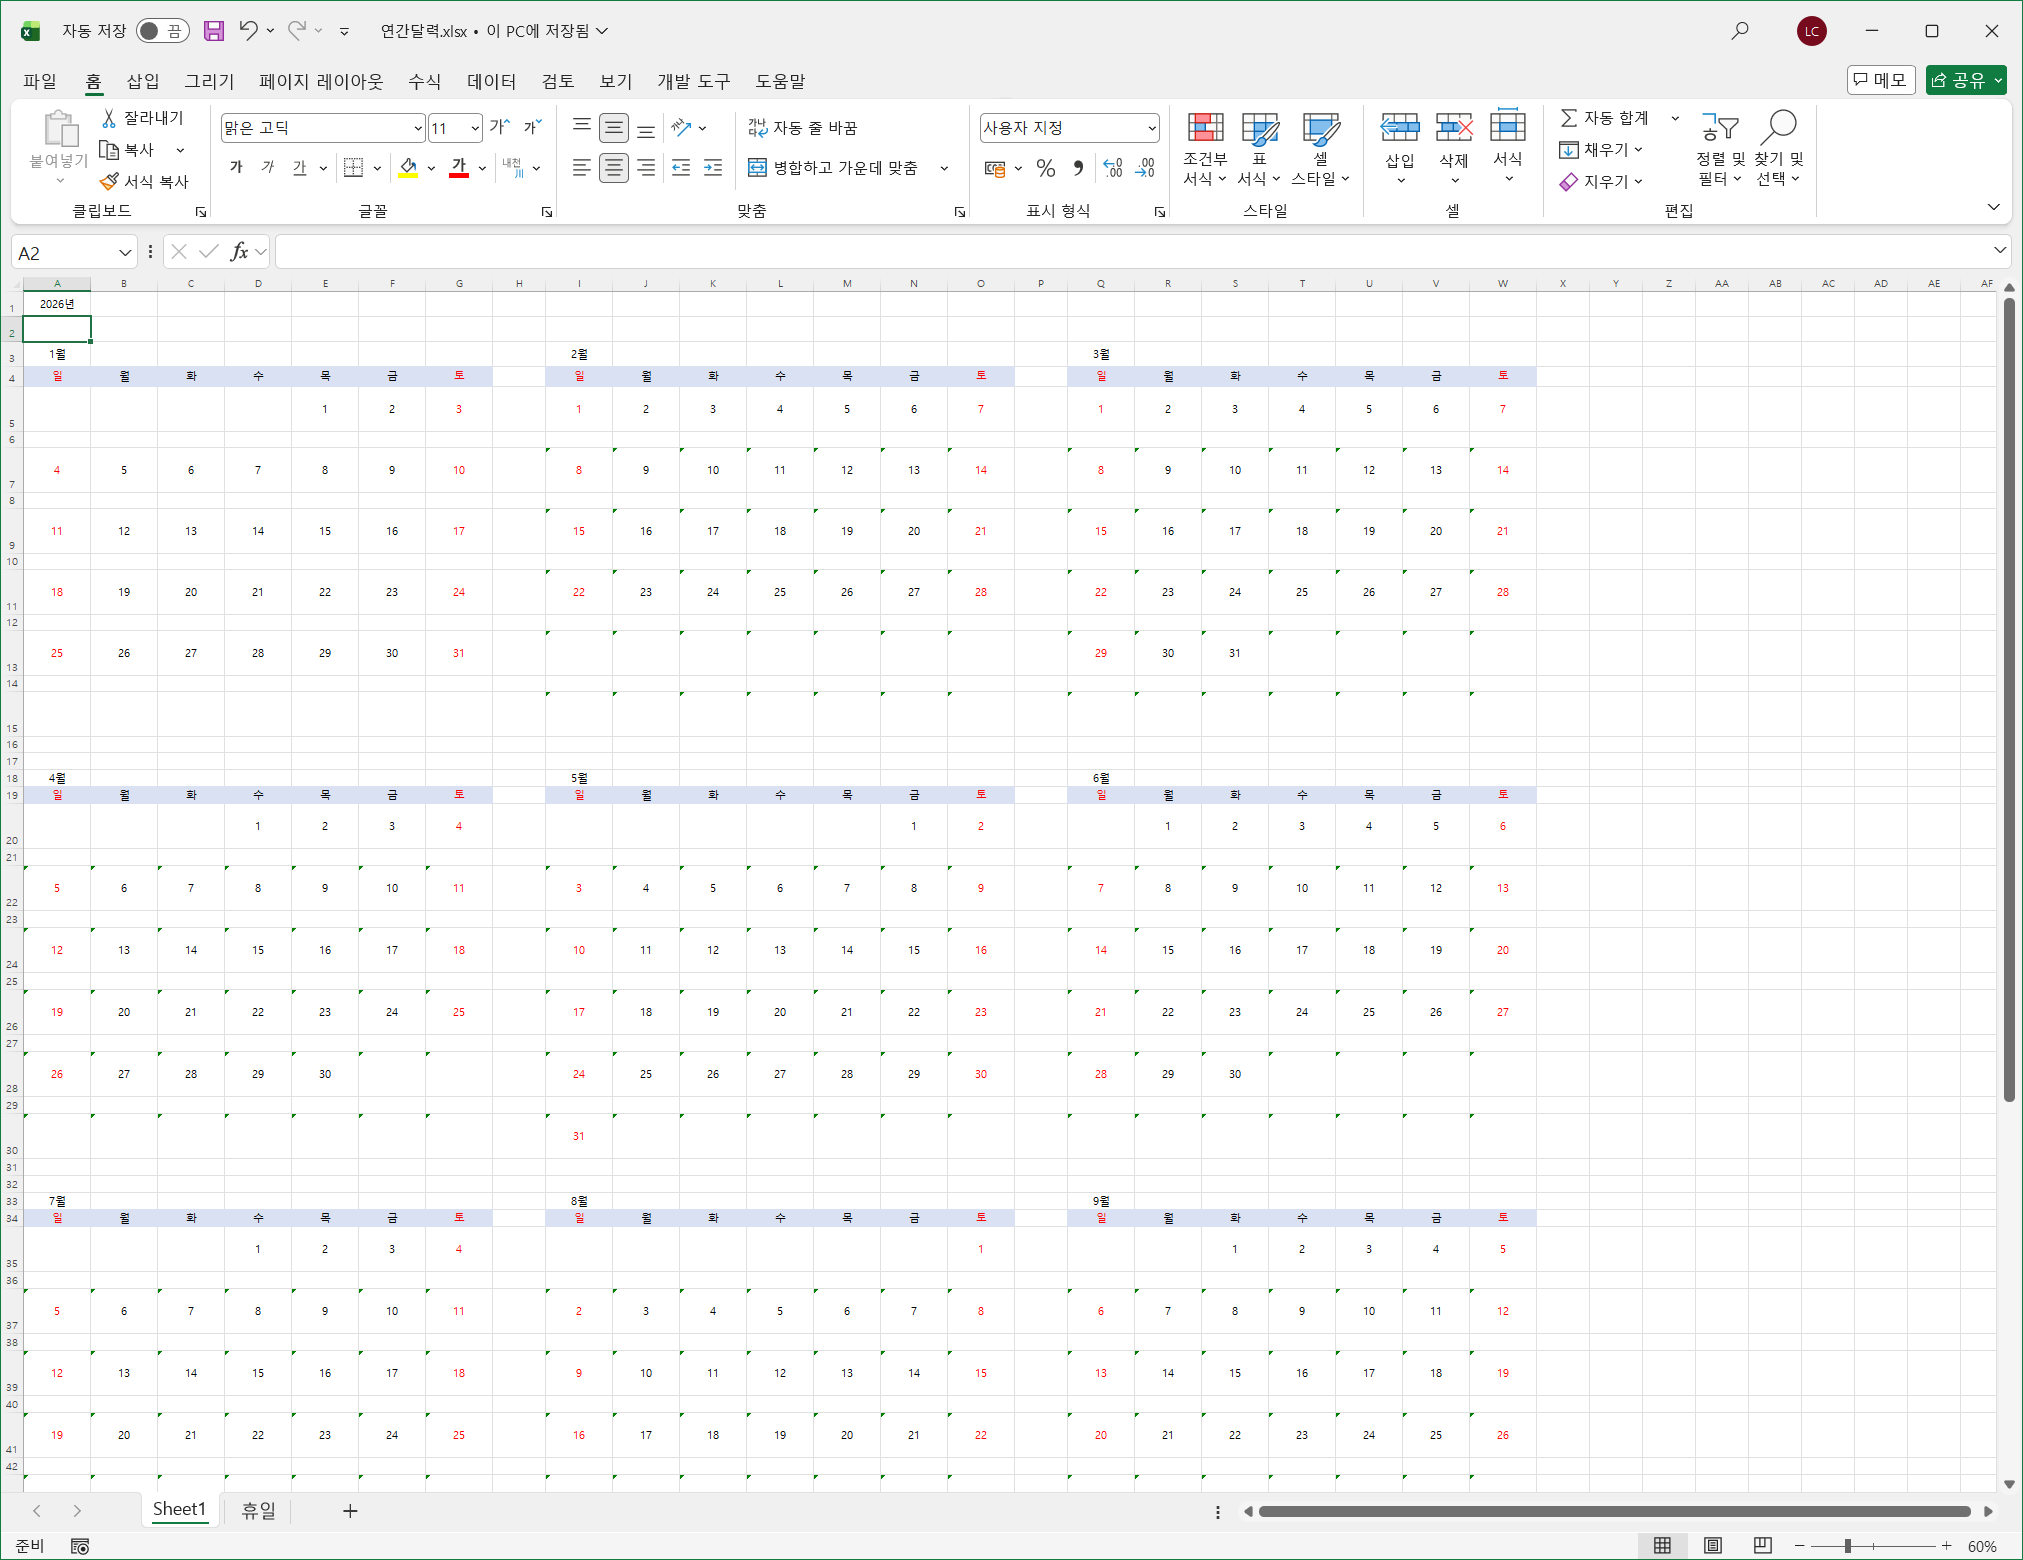Click the Find and Select magnifier icon
This screenshot has height=1560, width=2023.
coord(1778,127)
